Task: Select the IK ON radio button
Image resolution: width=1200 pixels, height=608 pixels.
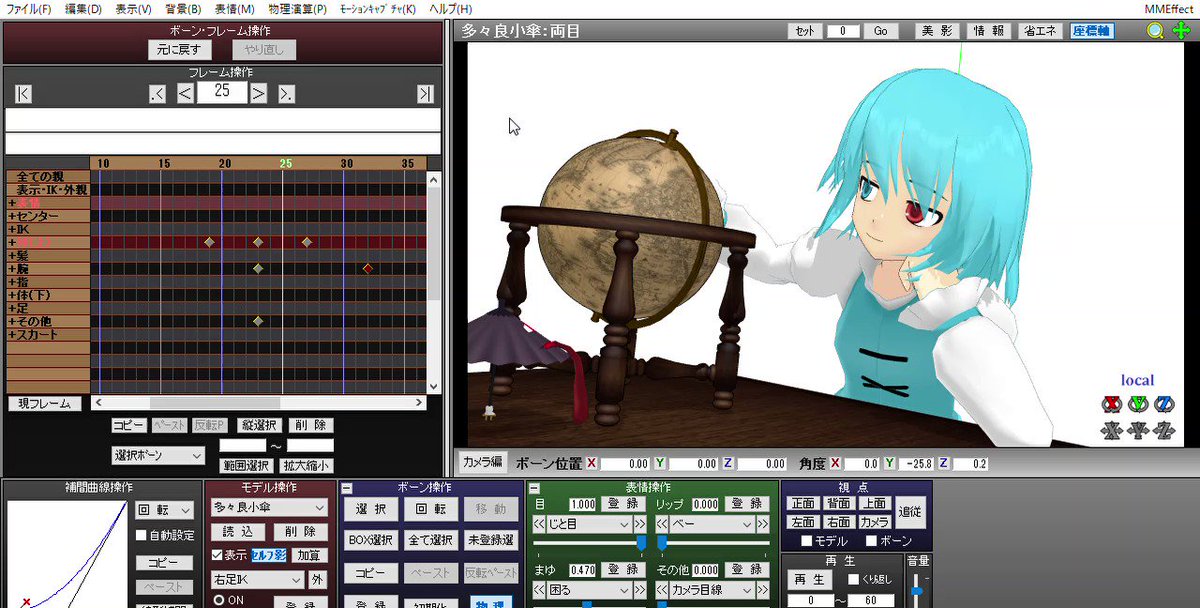Action: pyautogui.click(x=220, y=600)
